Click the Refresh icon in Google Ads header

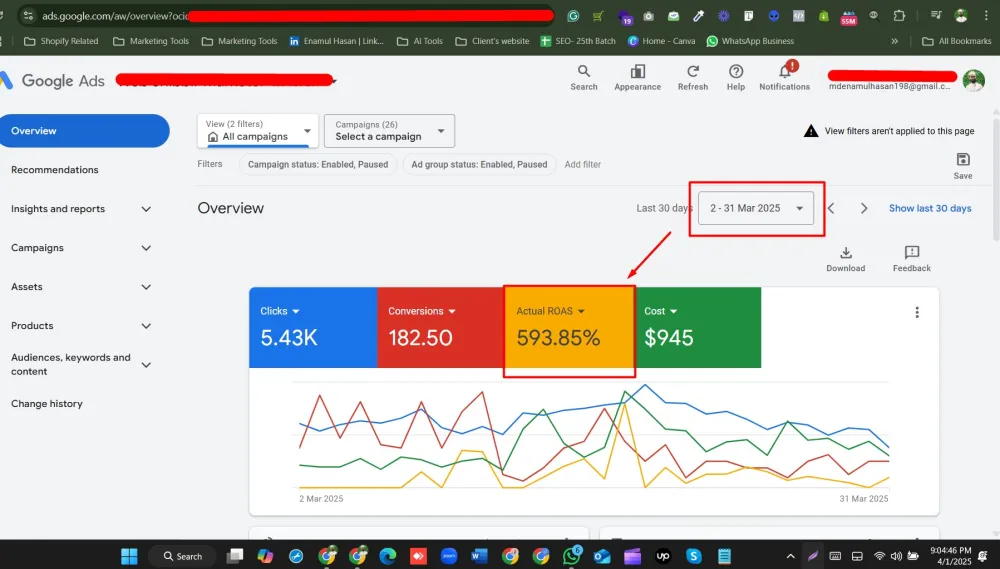(x=693, y=71)
